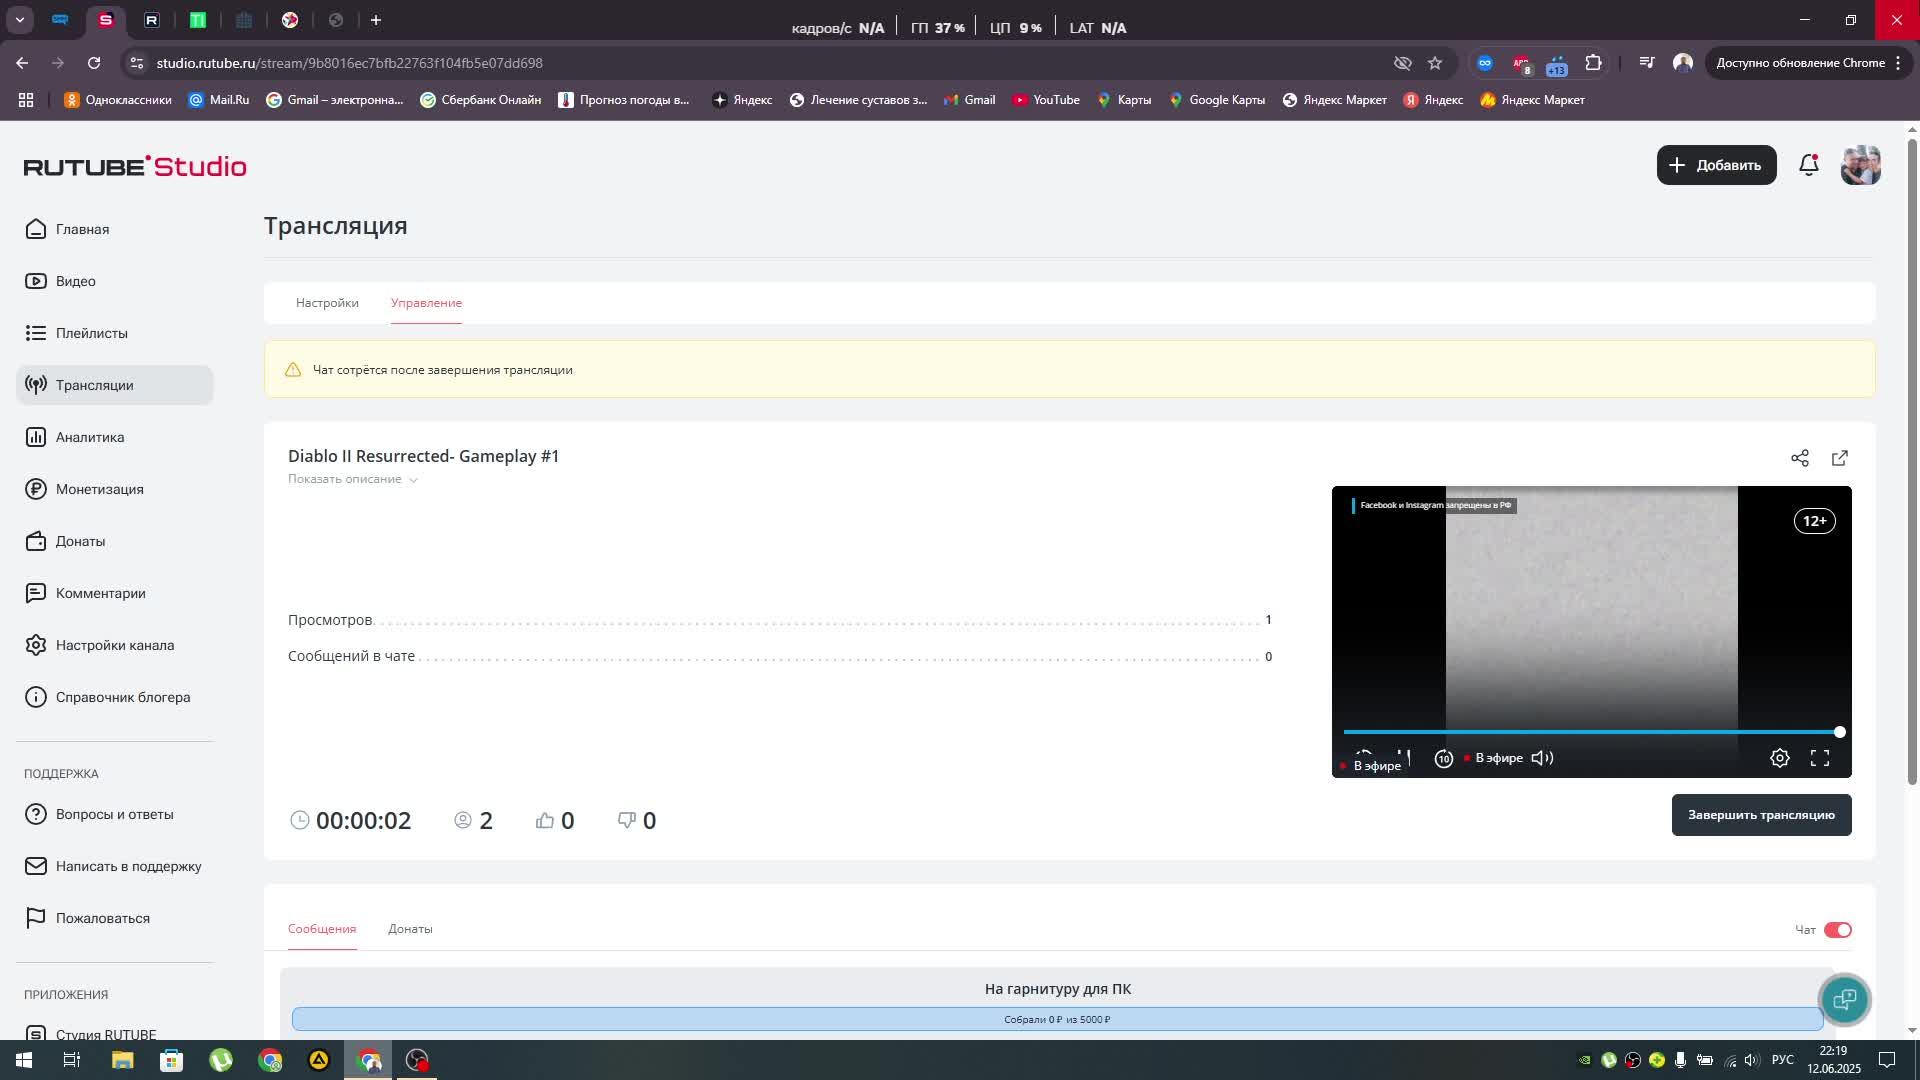Click Завершить трансляцию button
The image size is (1920, 1080).
[1761, 815]
